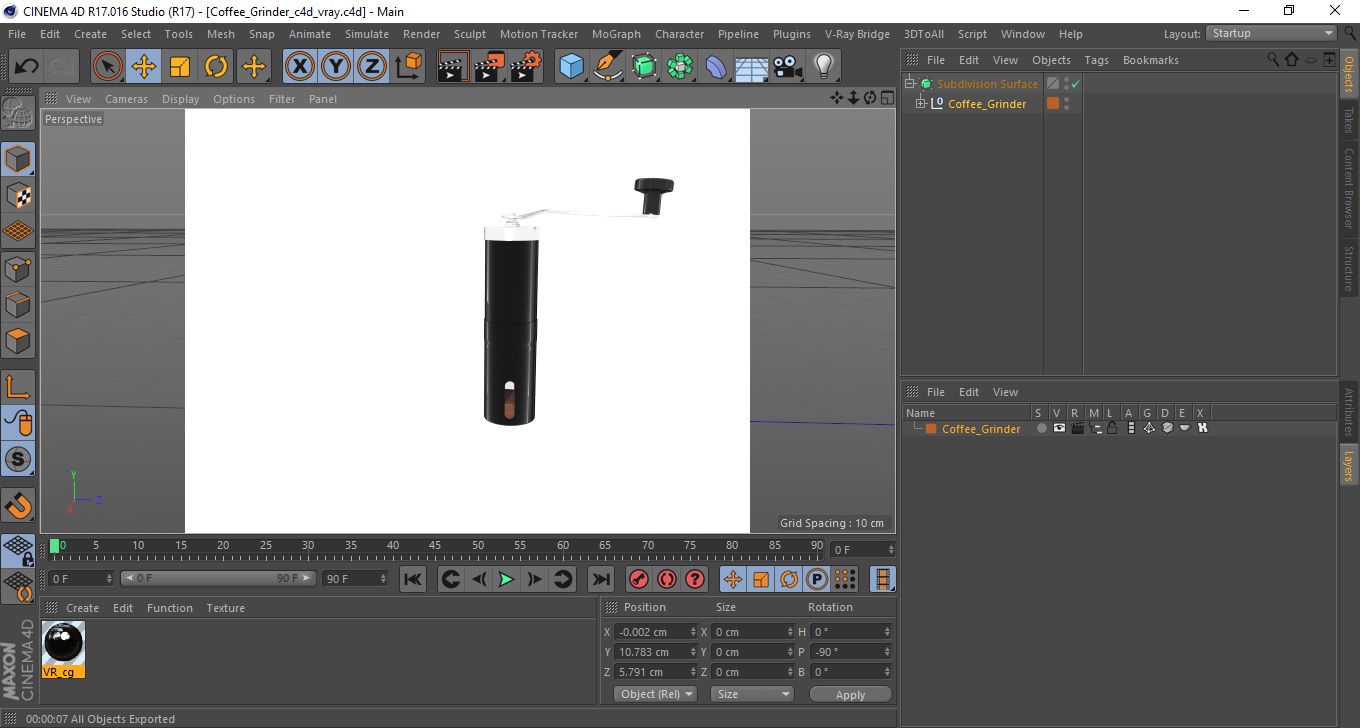
Task: Enable Axis mode L icon
Action: coord(18,387)
